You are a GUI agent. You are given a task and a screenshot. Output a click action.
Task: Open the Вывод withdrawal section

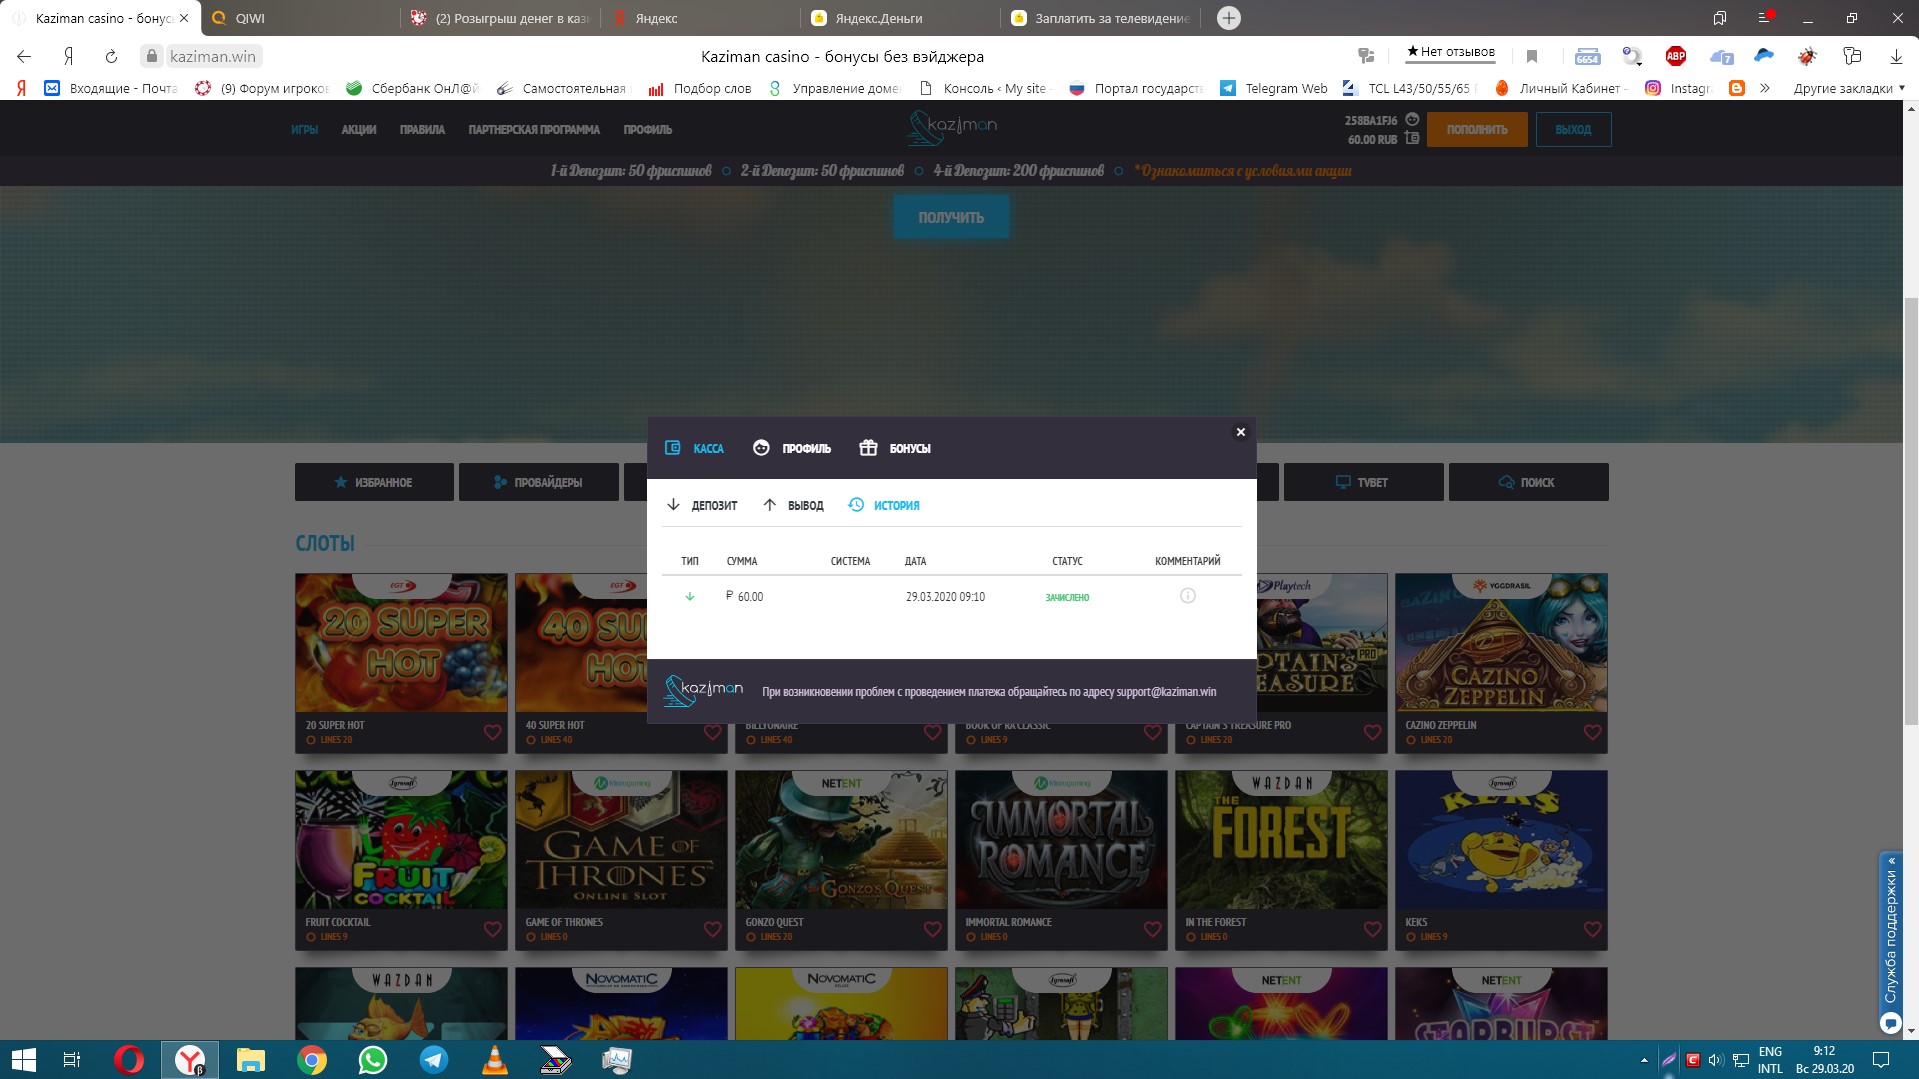(793, 505)
